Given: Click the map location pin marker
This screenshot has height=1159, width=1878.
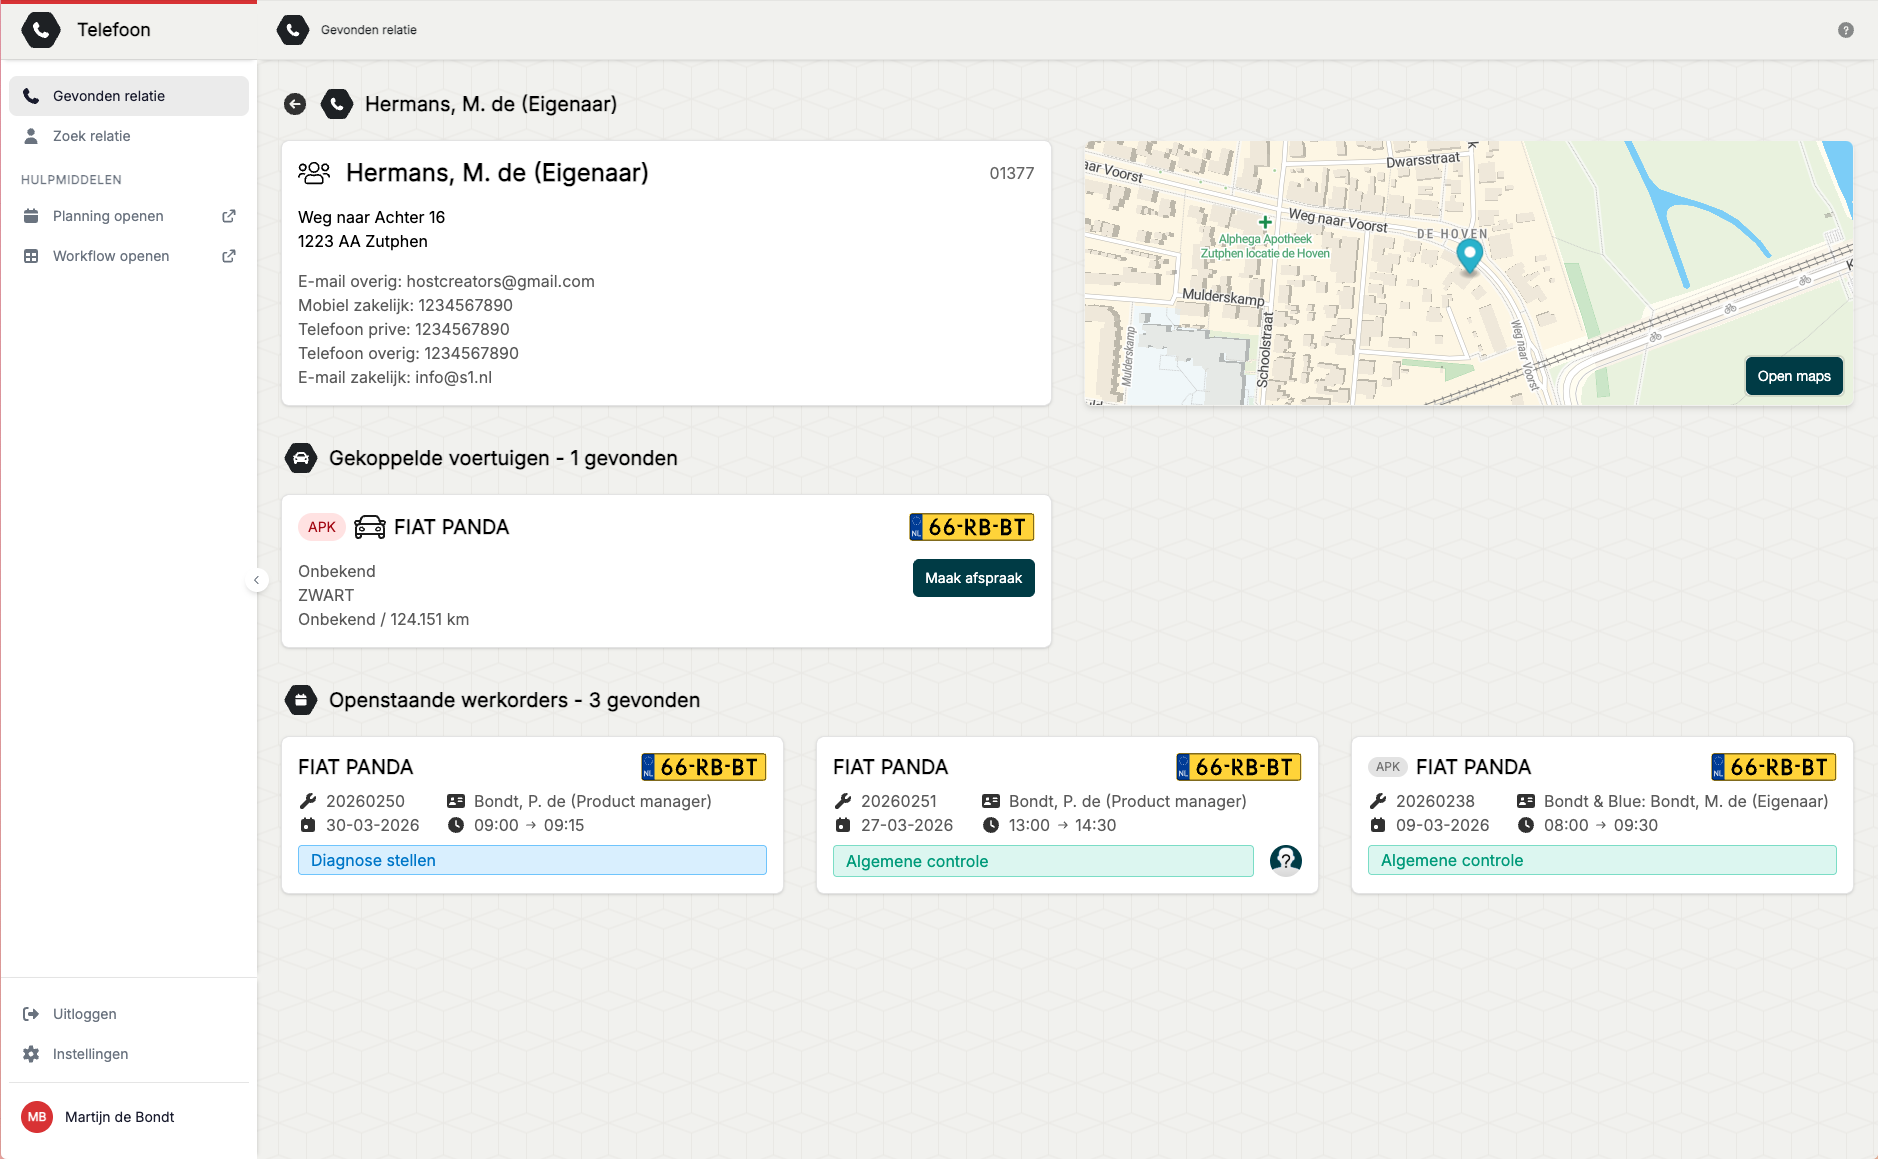Looking at the screenshot, I should click(1469, 255).
